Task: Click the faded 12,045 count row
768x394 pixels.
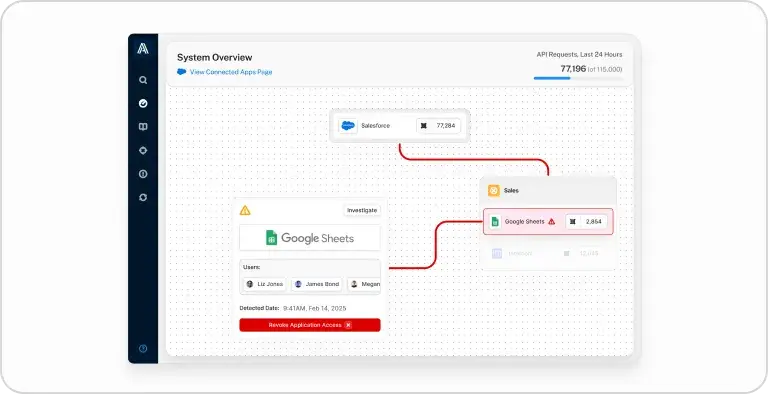Action: (x=548, y=253)
